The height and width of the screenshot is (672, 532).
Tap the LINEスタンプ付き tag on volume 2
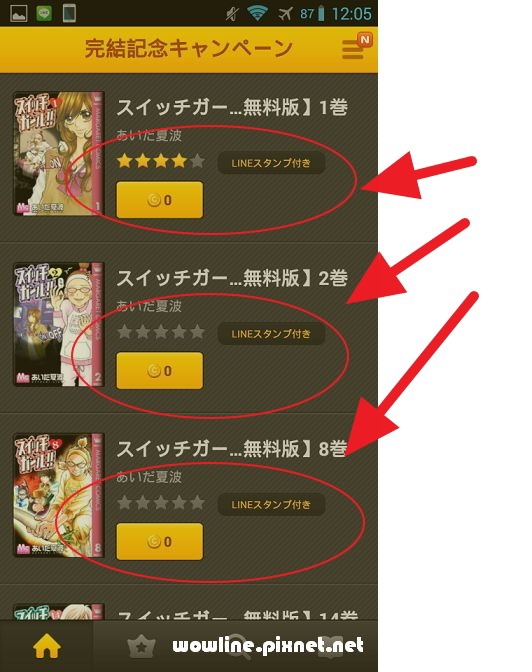(x=271, y=333)
